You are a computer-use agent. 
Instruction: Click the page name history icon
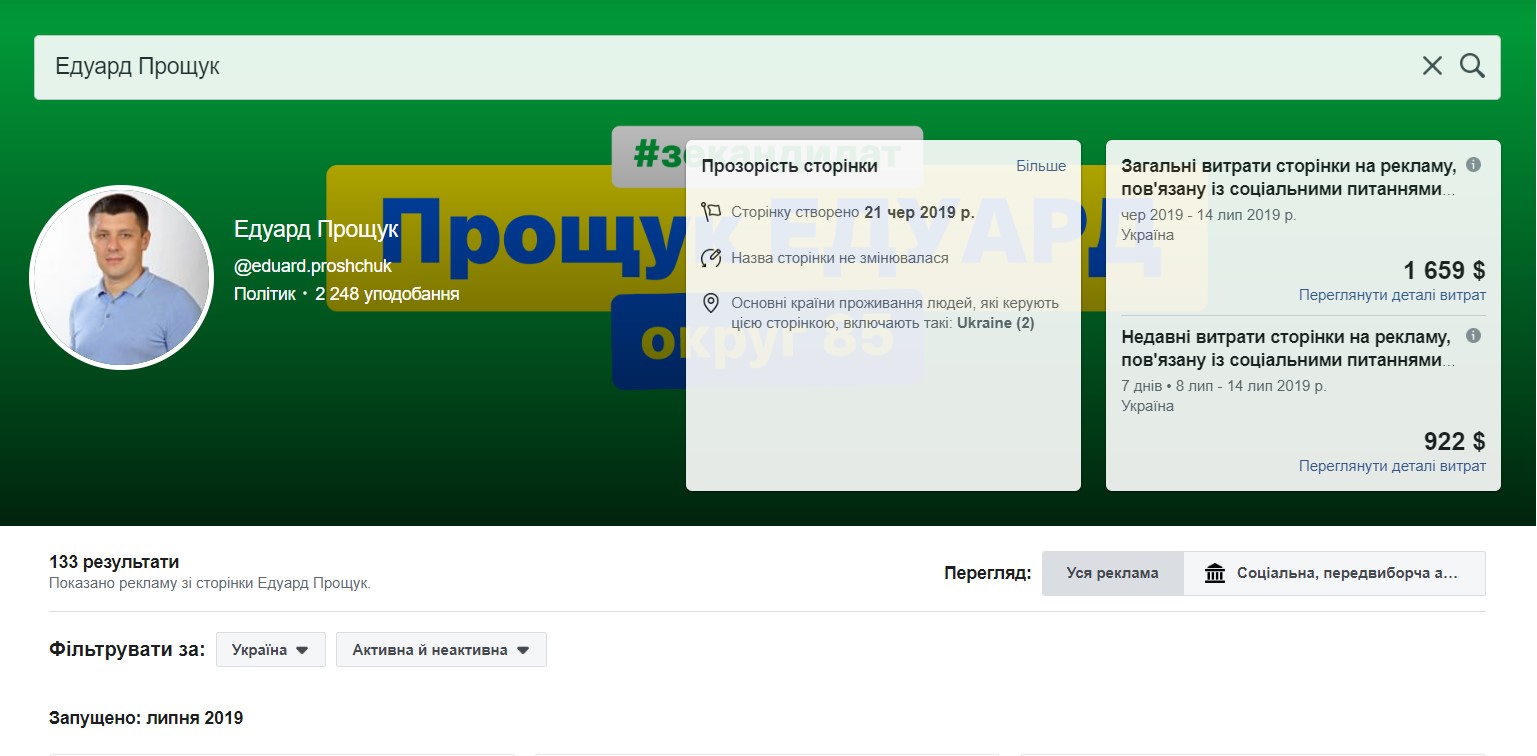pos(711,258)
